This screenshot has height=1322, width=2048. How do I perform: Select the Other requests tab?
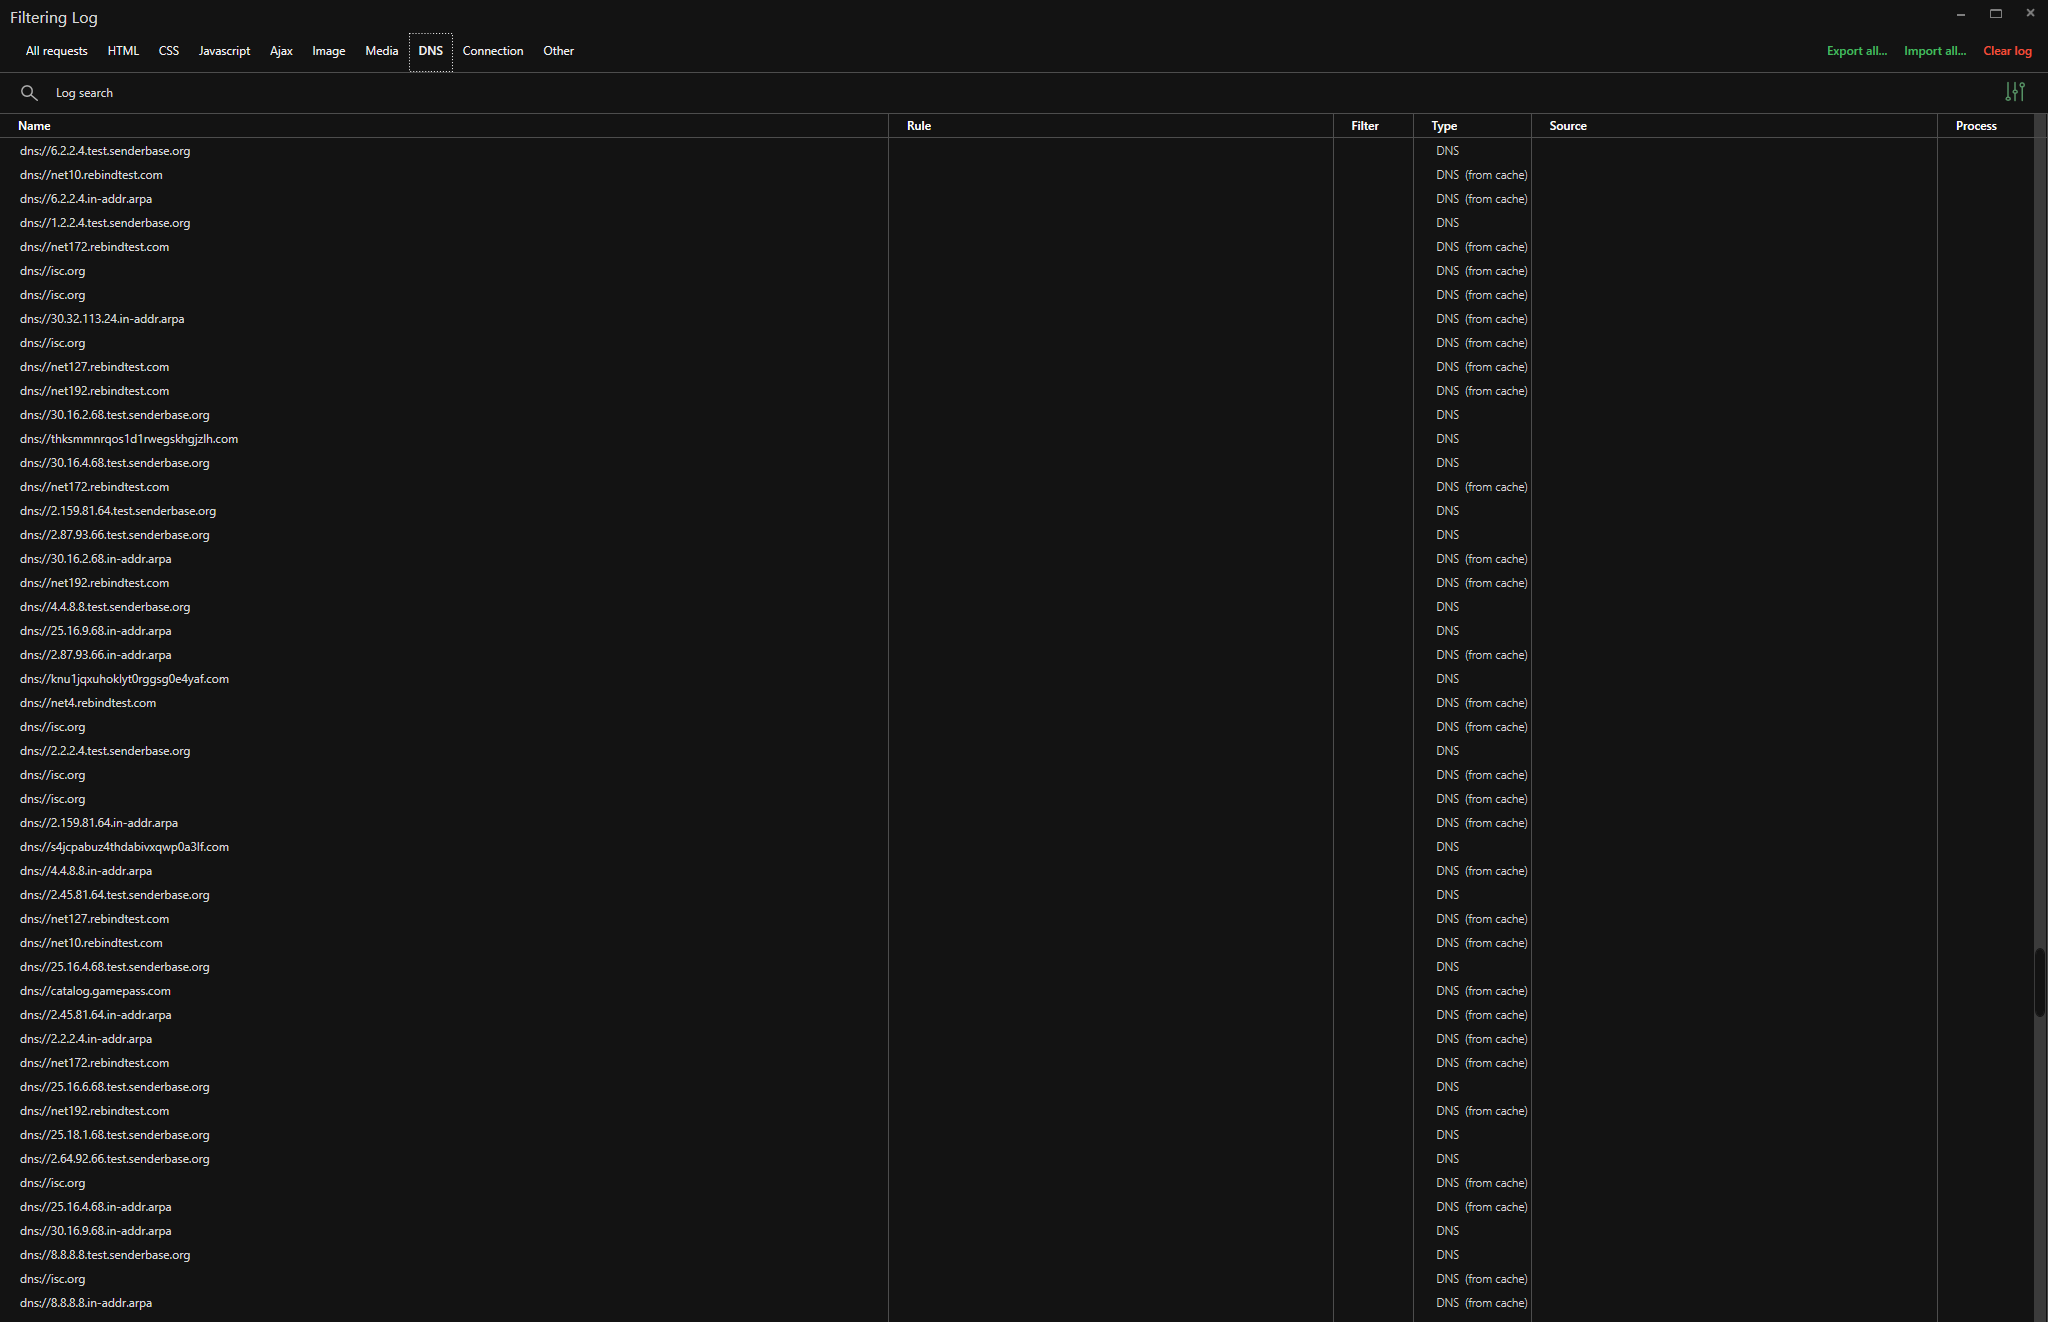point(558,51)
